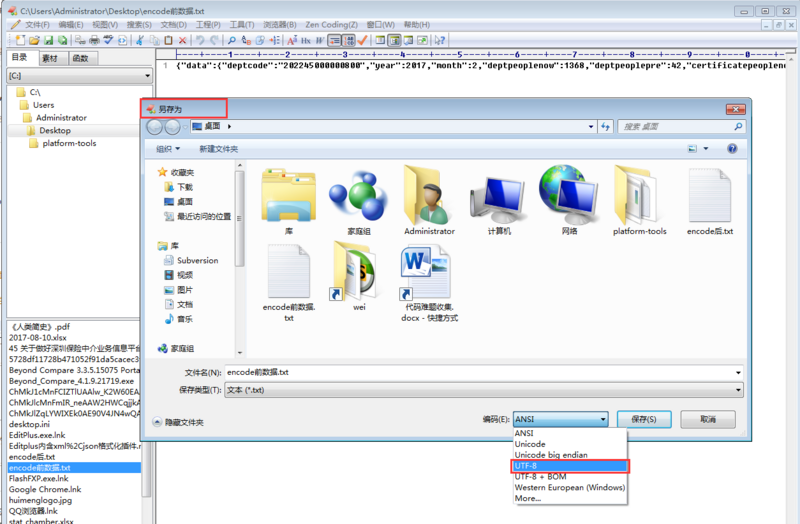Image resolution: width=800 pixels, height=524 pixels.
Task: Click the Save All toolbar icon
Action: point(62,40)
